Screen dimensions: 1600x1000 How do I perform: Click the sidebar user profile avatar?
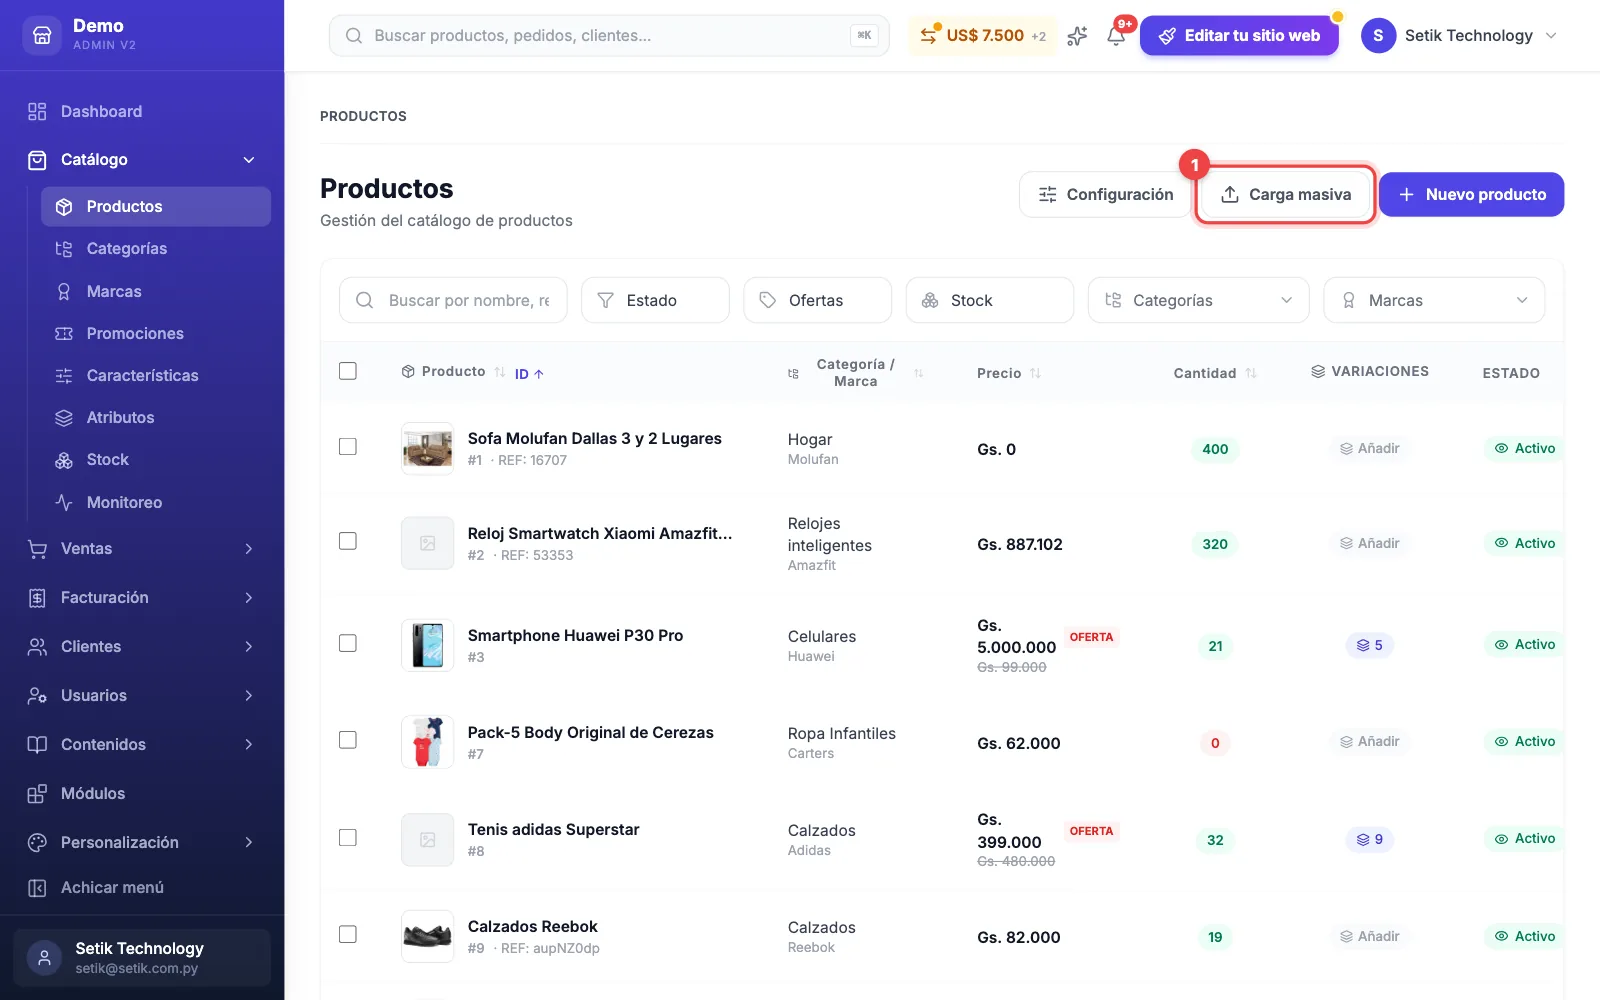[x=44, y=958]
